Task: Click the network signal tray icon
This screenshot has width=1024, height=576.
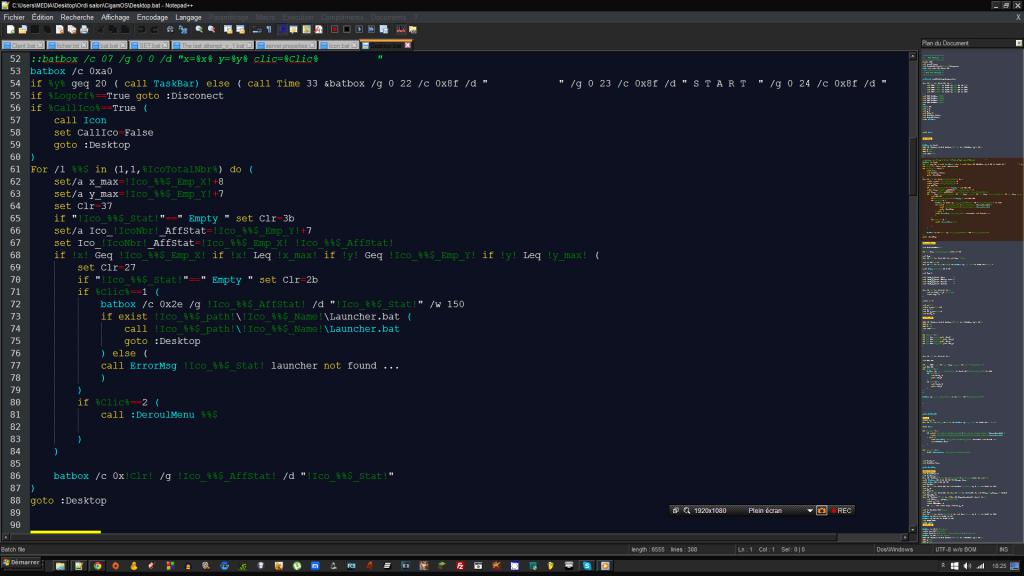Action: point(980,566)
